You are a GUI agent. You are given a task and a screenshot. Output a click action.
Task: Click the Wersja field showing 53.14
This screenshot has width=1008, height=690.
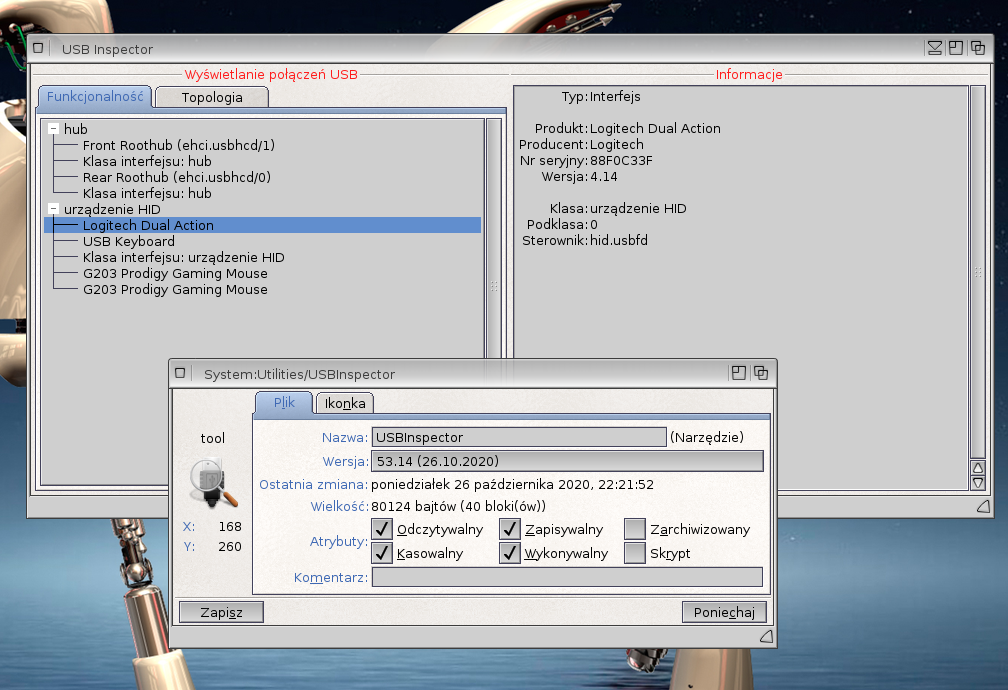(x=567, y=461)
